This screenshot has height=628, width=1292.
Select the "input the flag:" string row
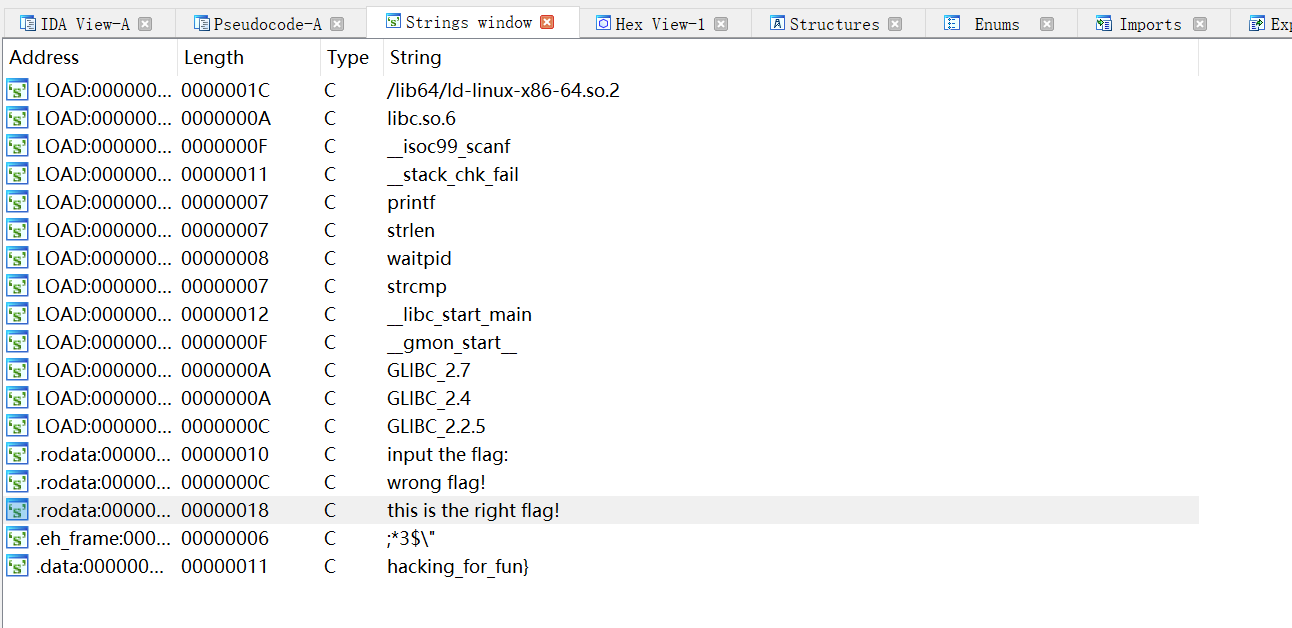448,455
